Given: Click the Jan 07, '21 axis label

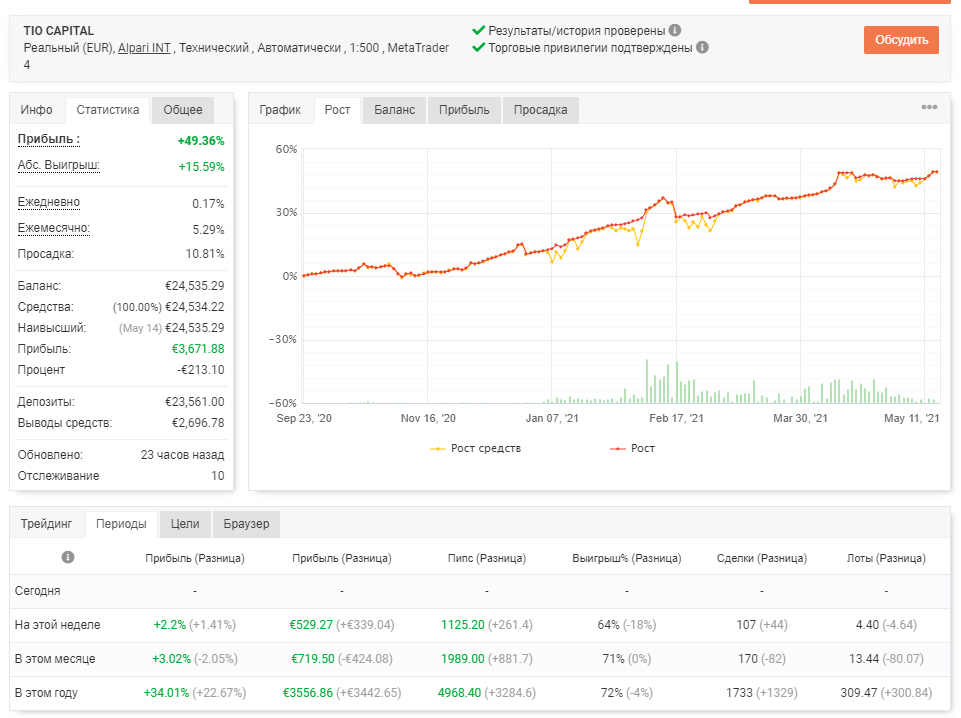Looking at the screenshot, I should (552, 418).
